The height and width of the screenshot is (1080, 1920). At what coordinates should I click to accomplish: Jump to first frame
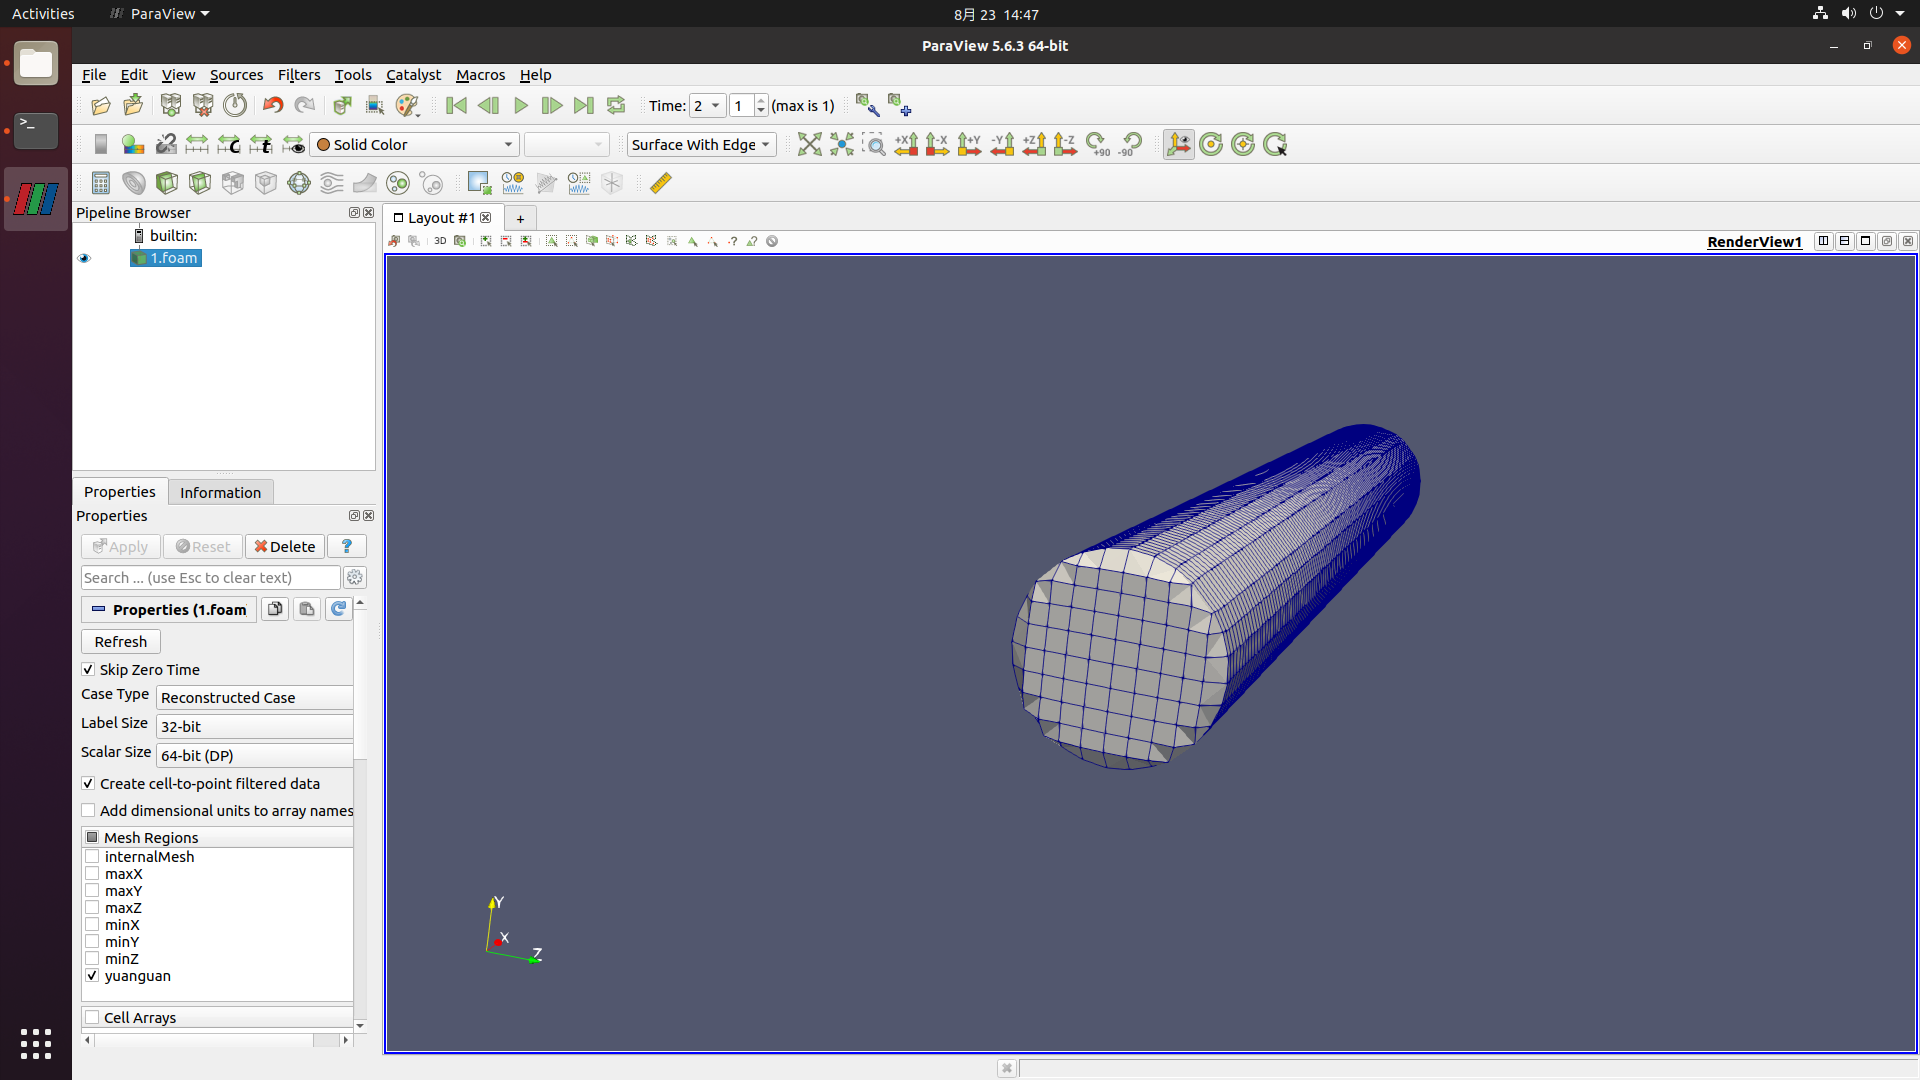tap(456, 106)
